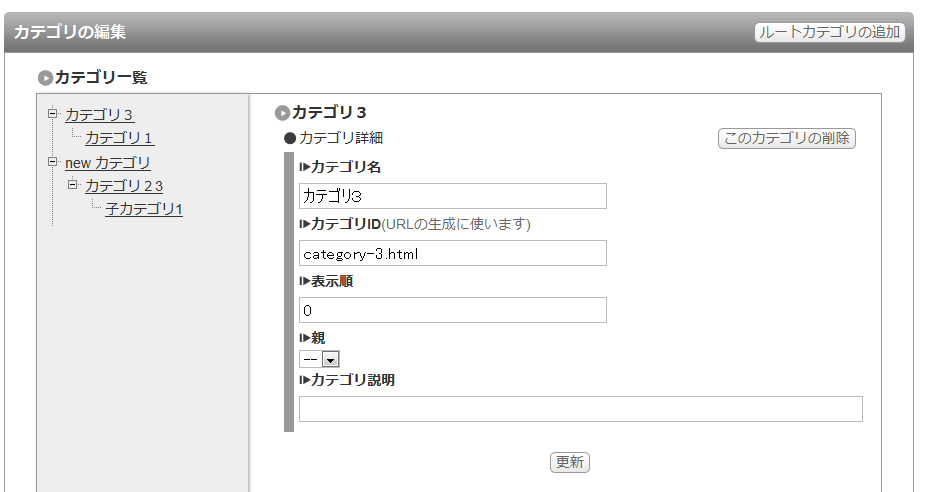Click the triangle marker beside カテゴリ名 label
Image resolution: width=926 pixels, height=492 pixels.
305,167
